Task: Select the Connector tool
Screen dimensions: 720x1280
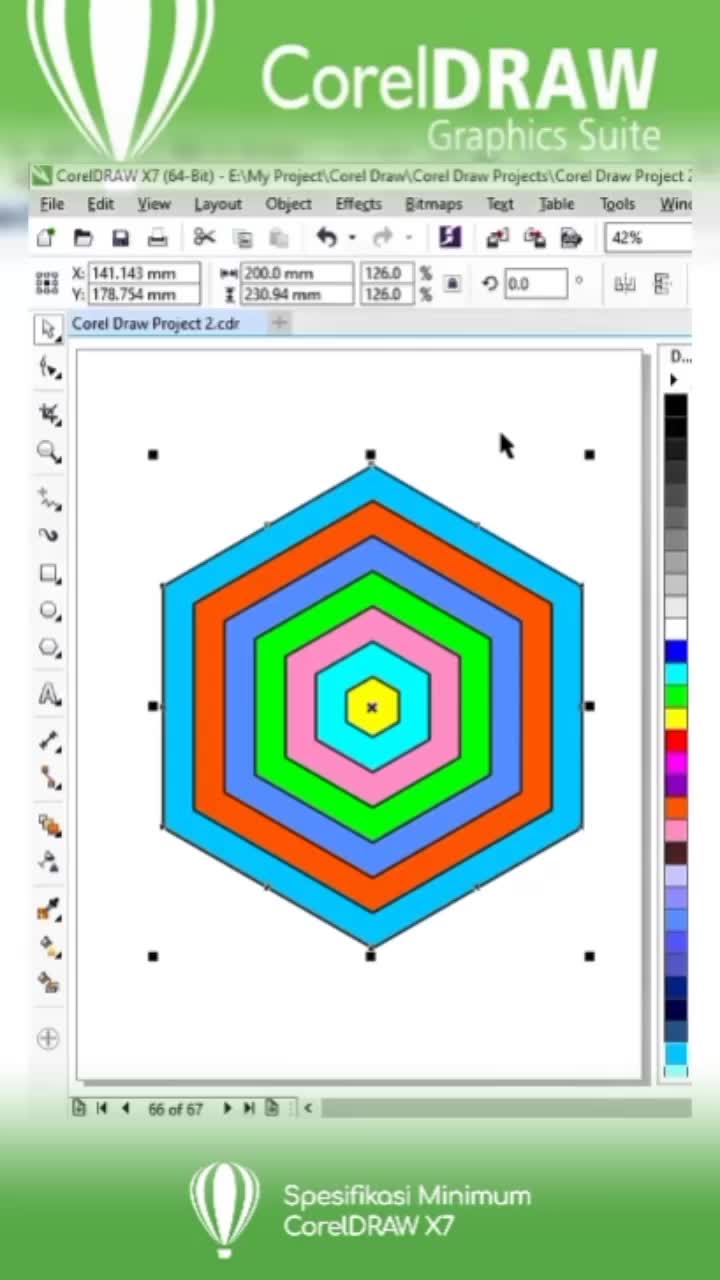Action: 48,777
